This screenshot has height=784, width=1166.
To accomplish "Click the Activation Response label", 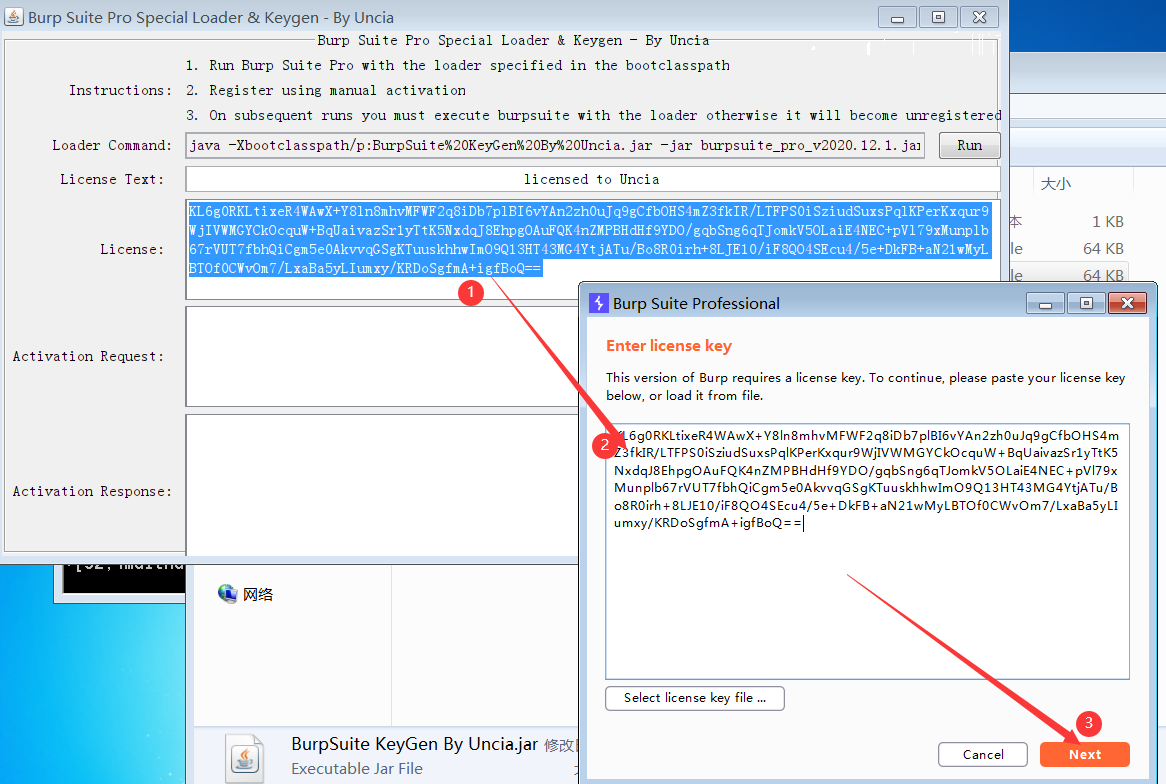I will pyautogui.click(x=91, y=491).
